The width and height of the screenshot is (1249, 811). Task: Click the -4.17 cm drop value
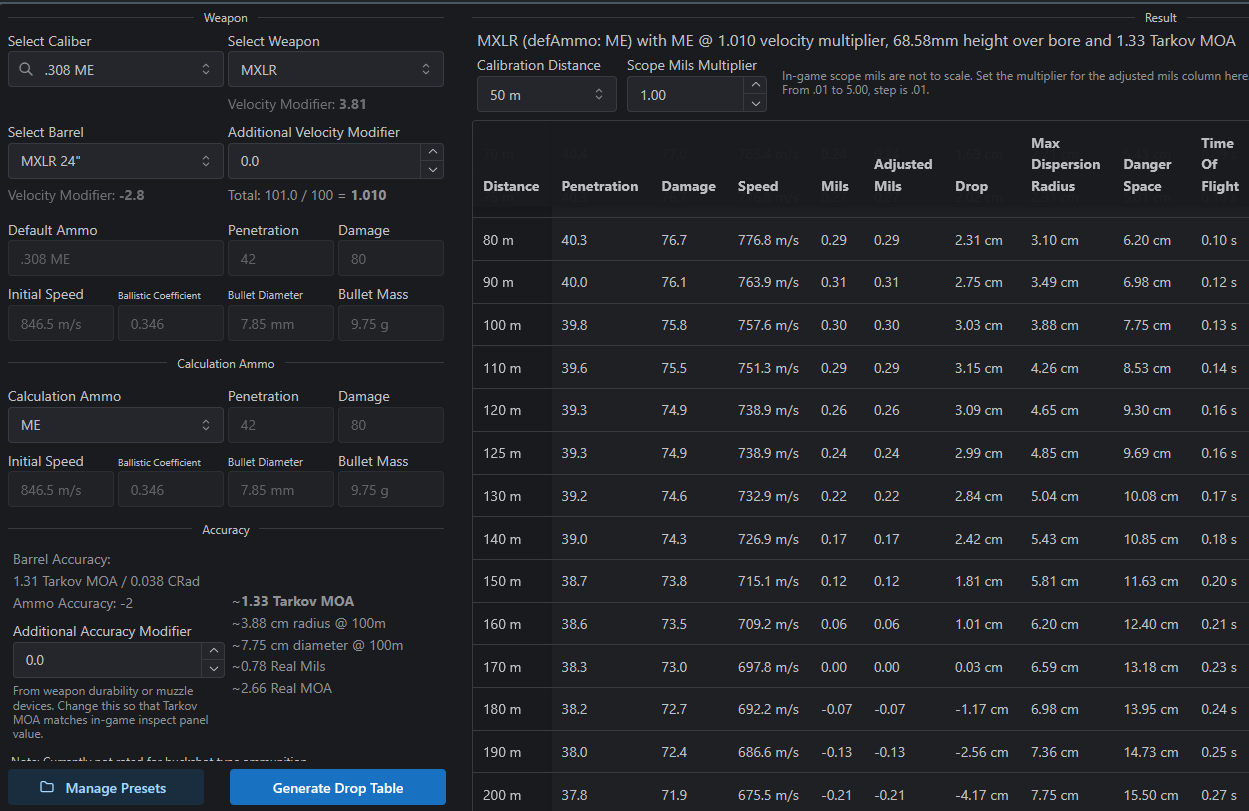(981, 795)
